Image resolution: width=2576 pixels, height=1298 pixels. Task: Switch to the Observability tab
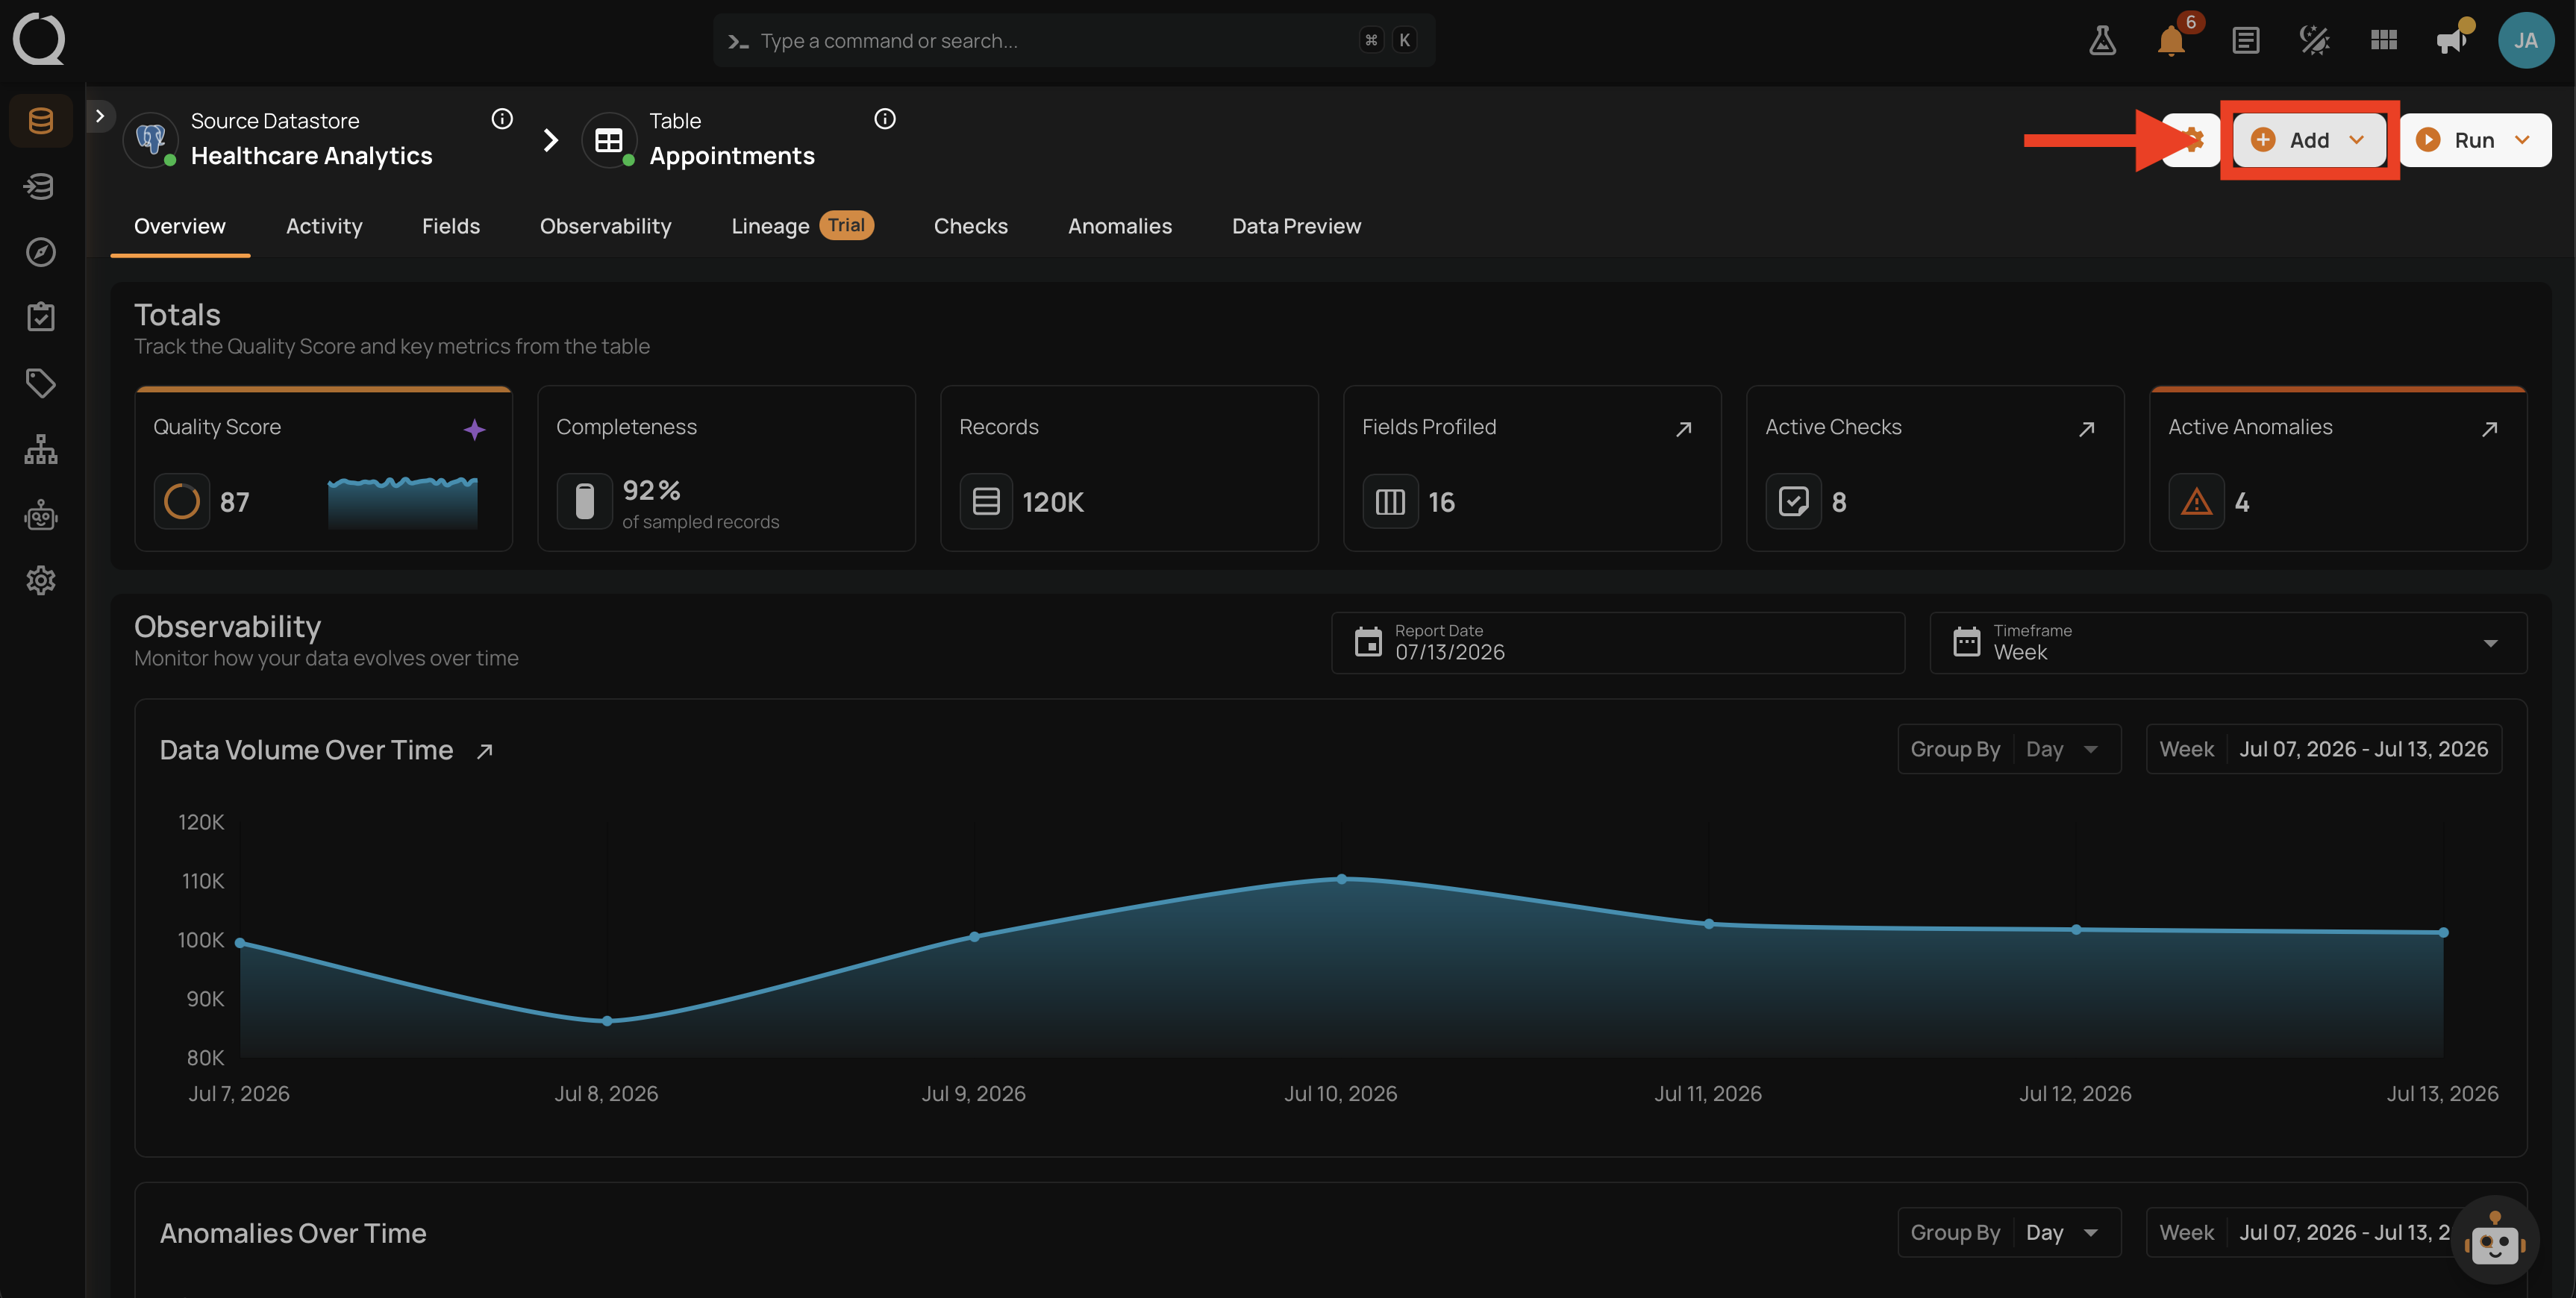(x=605, y=226)
